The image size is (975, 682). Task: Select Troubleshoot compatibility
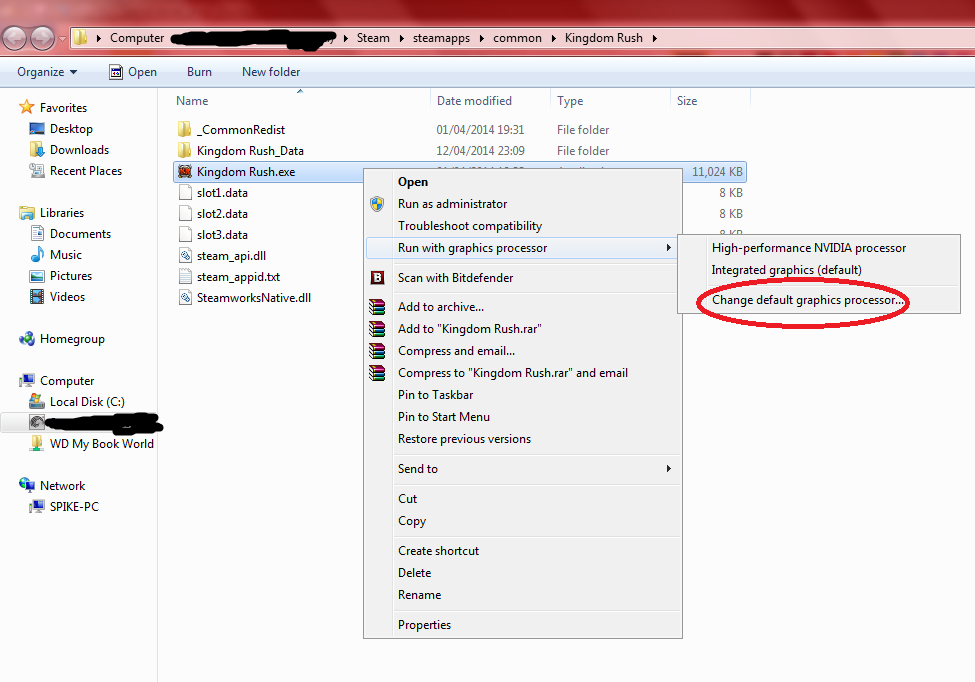(522, 226)
